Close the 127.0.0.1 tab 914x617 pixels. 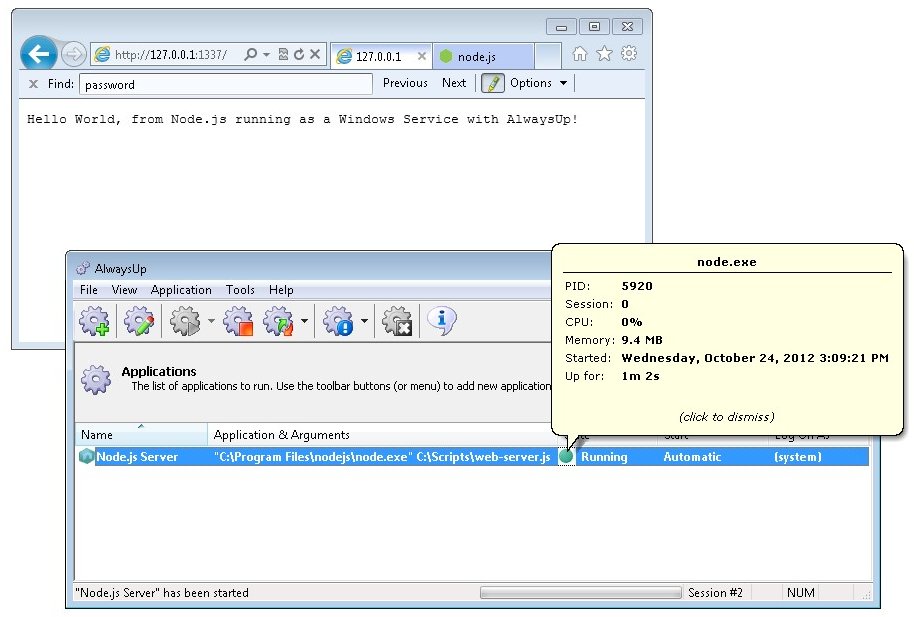(421, 56)
